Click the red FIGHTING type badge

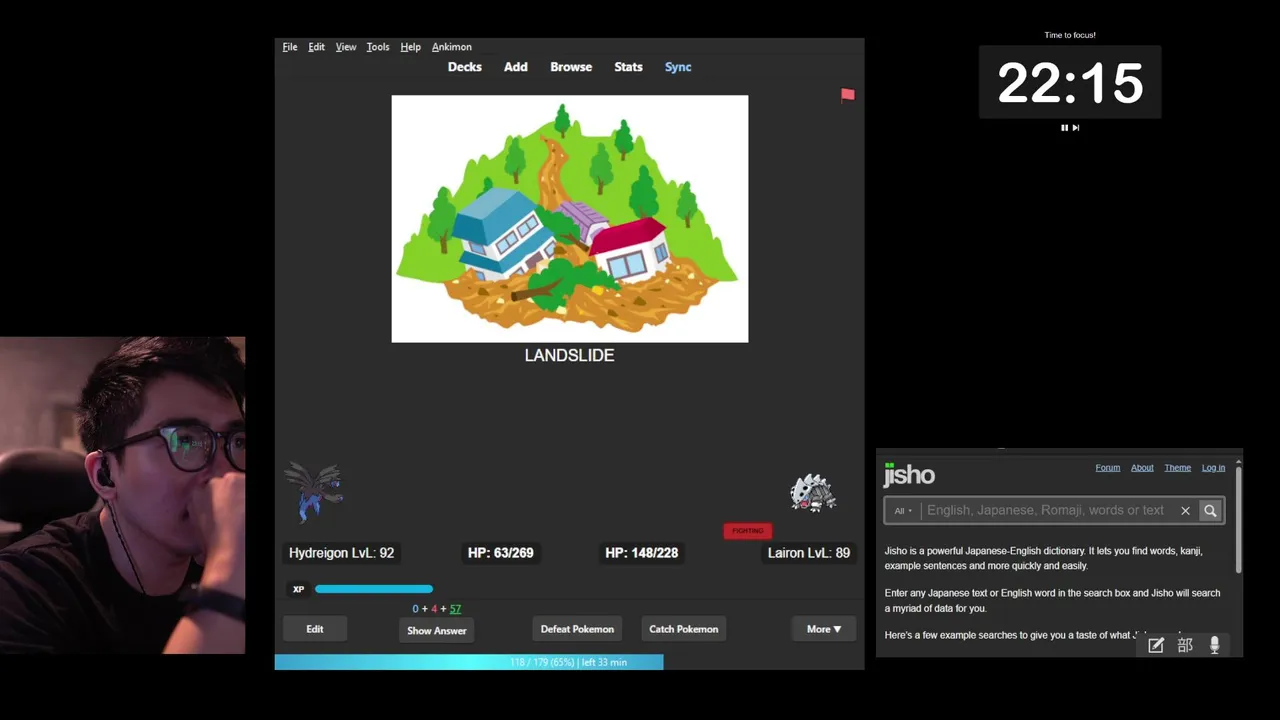coord(748,531)
